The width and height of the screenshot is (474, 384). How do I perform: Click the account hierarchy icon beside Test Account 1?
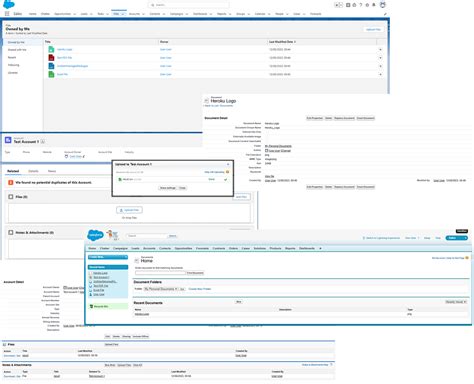click(43, 142)
